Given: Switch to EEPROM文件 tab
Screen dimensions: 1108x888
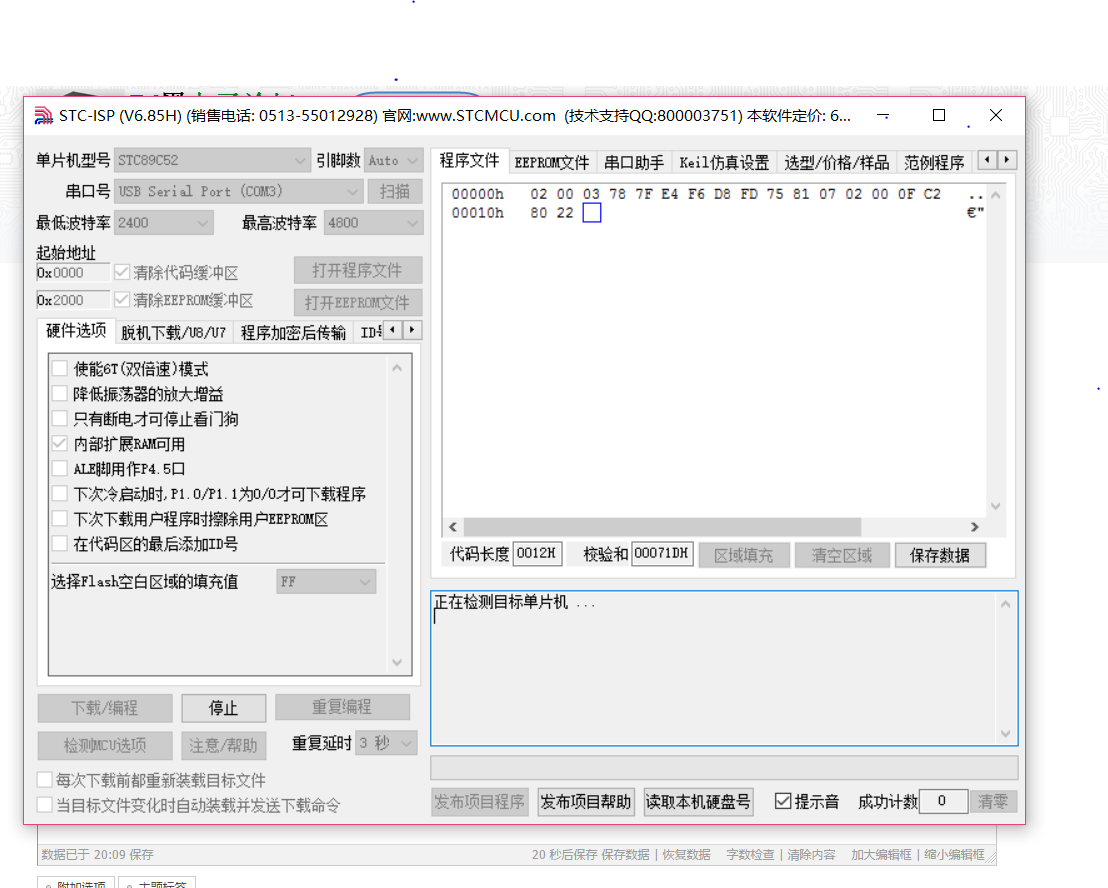Looking at the screenshot, I should pos(552,163).
